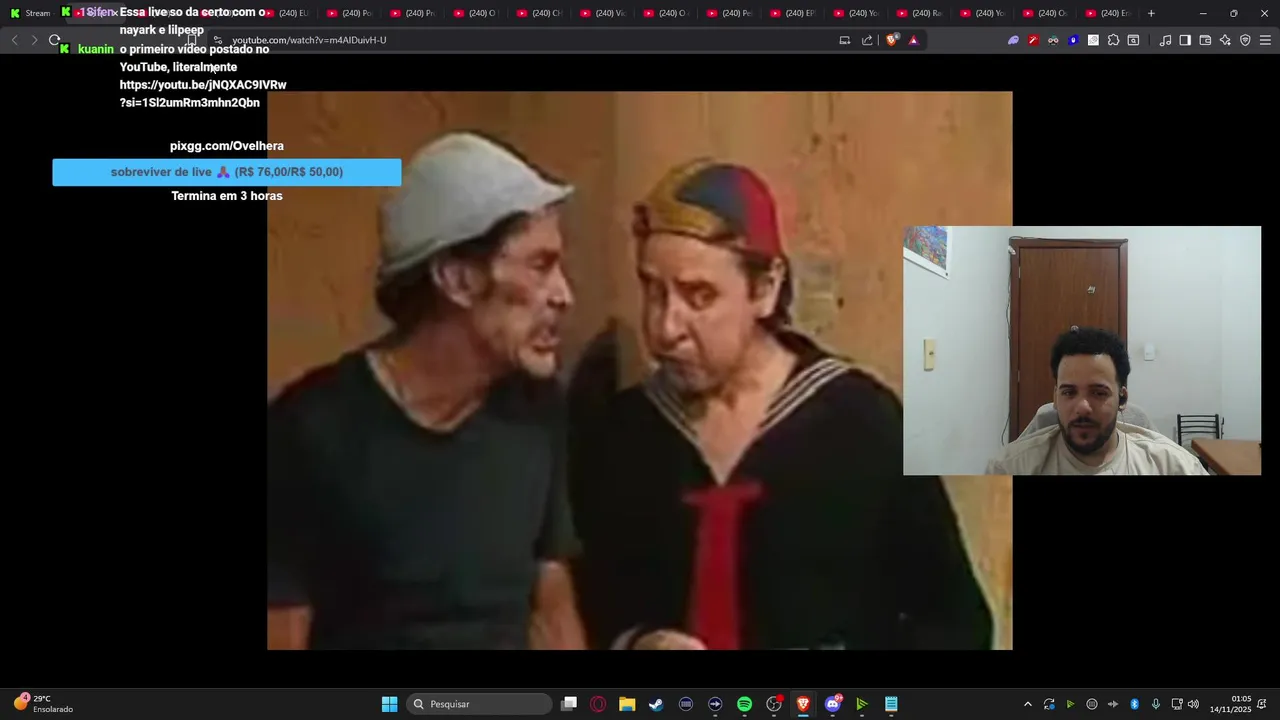Open the browser main hamburger menu
Viewport: 1280px width, 720px height.
point(1265,40)
